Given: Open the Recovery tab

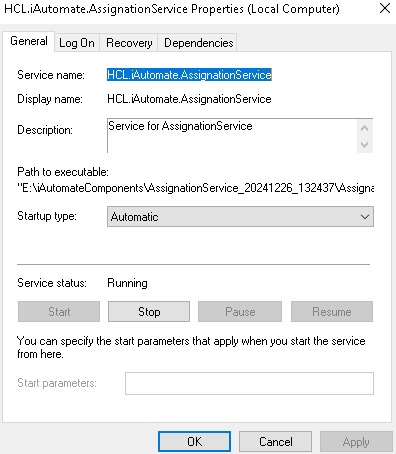Looking at the screenshot, I should coord(129,43).
